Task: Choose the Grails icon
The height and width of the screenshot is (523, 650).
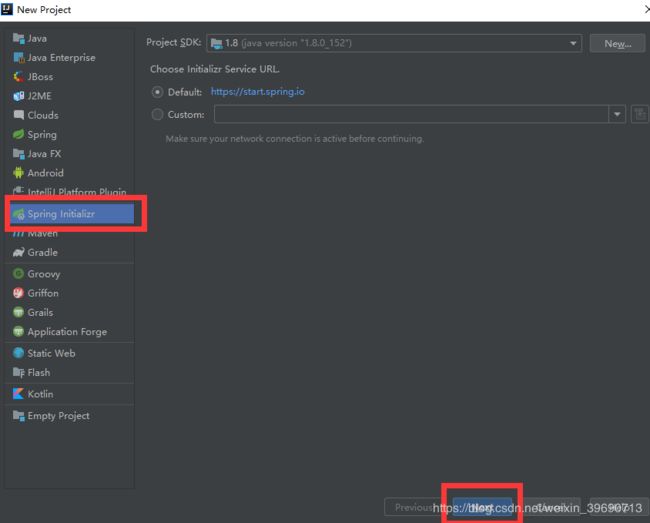Action: coord(18,312)
